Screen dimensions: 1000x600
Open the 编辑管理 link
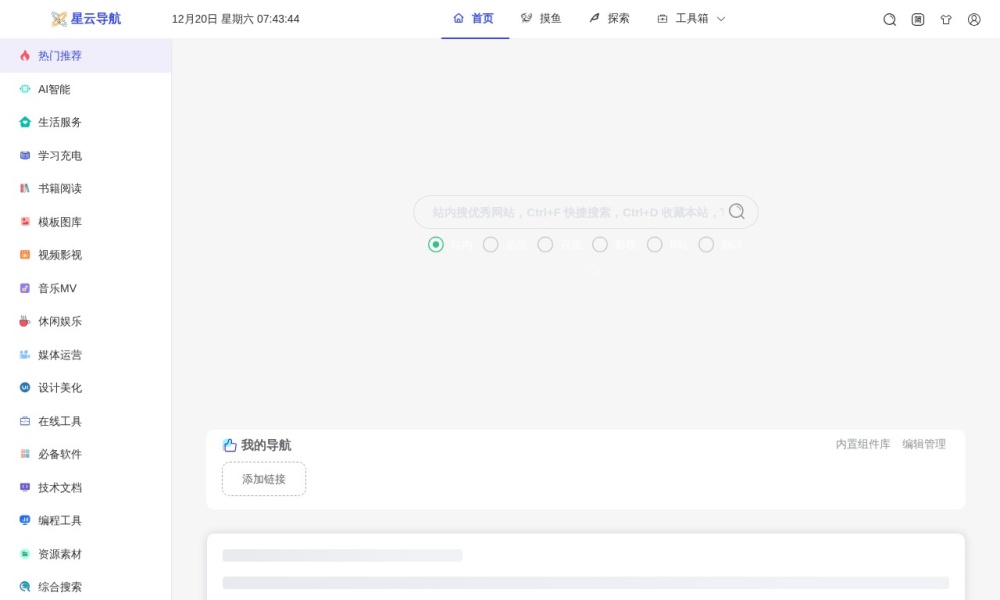tap(923, 444)
